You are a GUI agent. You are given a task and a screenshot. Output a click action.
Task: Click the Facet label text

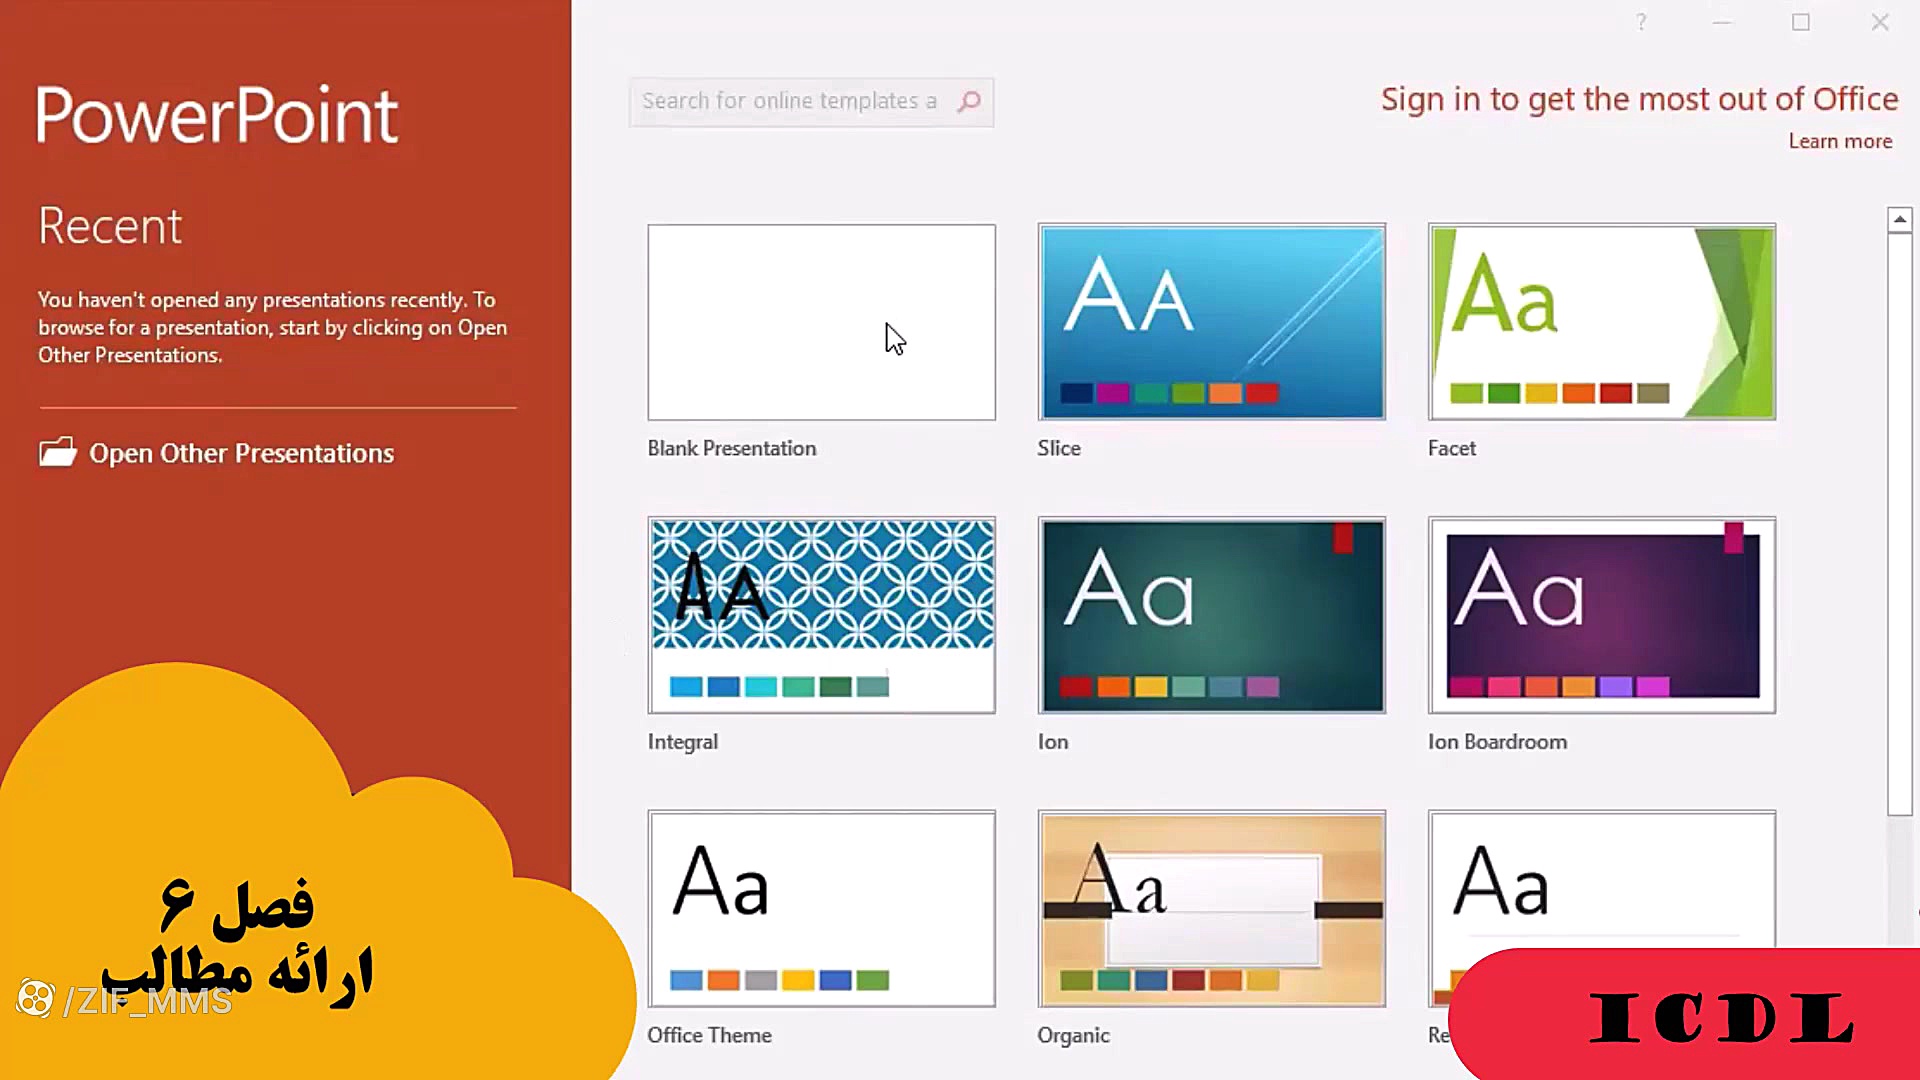(1452, 448)
